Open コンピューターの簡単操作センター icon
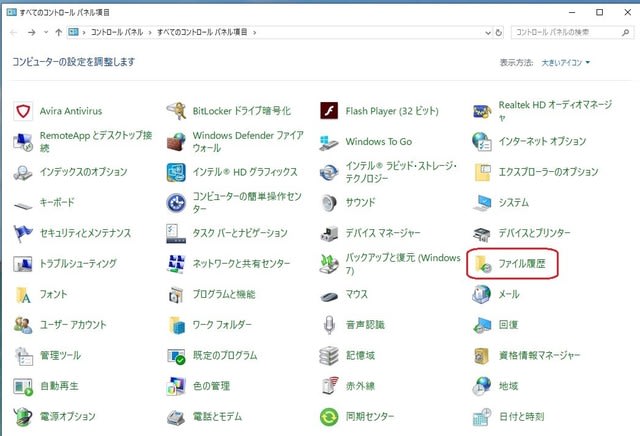Viewport: 640px width, 436px height. [176, 203]
